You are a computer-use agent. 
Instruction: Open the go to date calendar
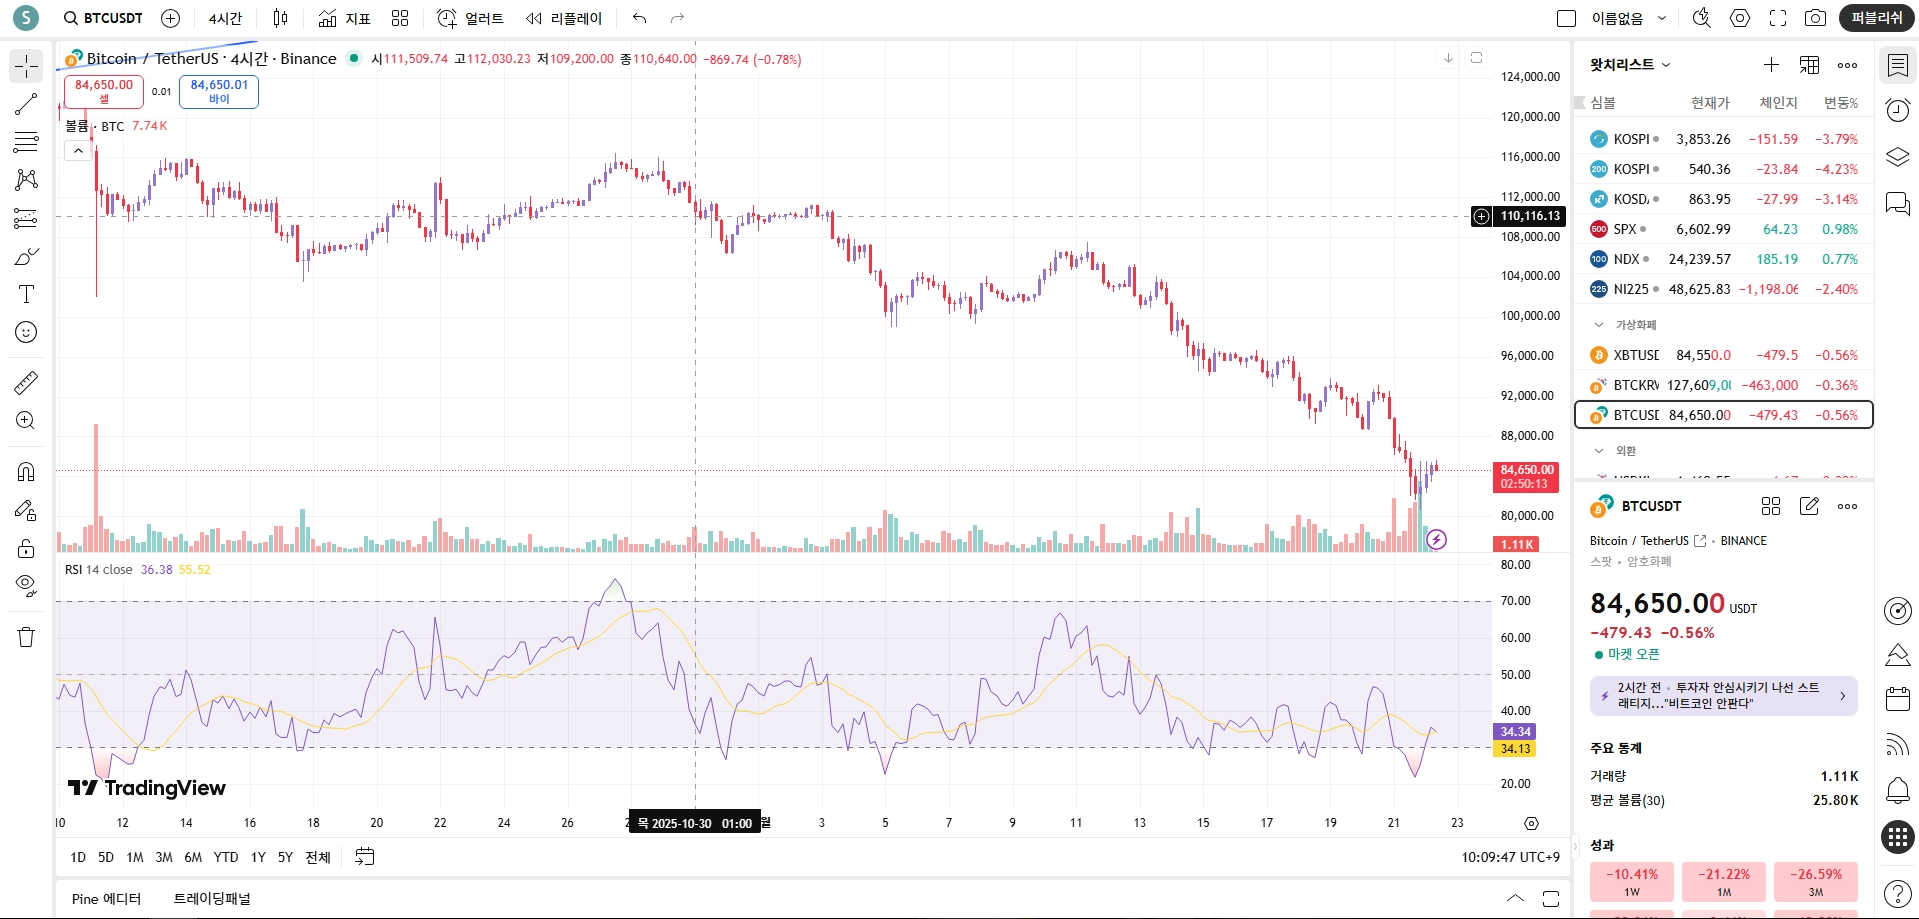(365, 857)
